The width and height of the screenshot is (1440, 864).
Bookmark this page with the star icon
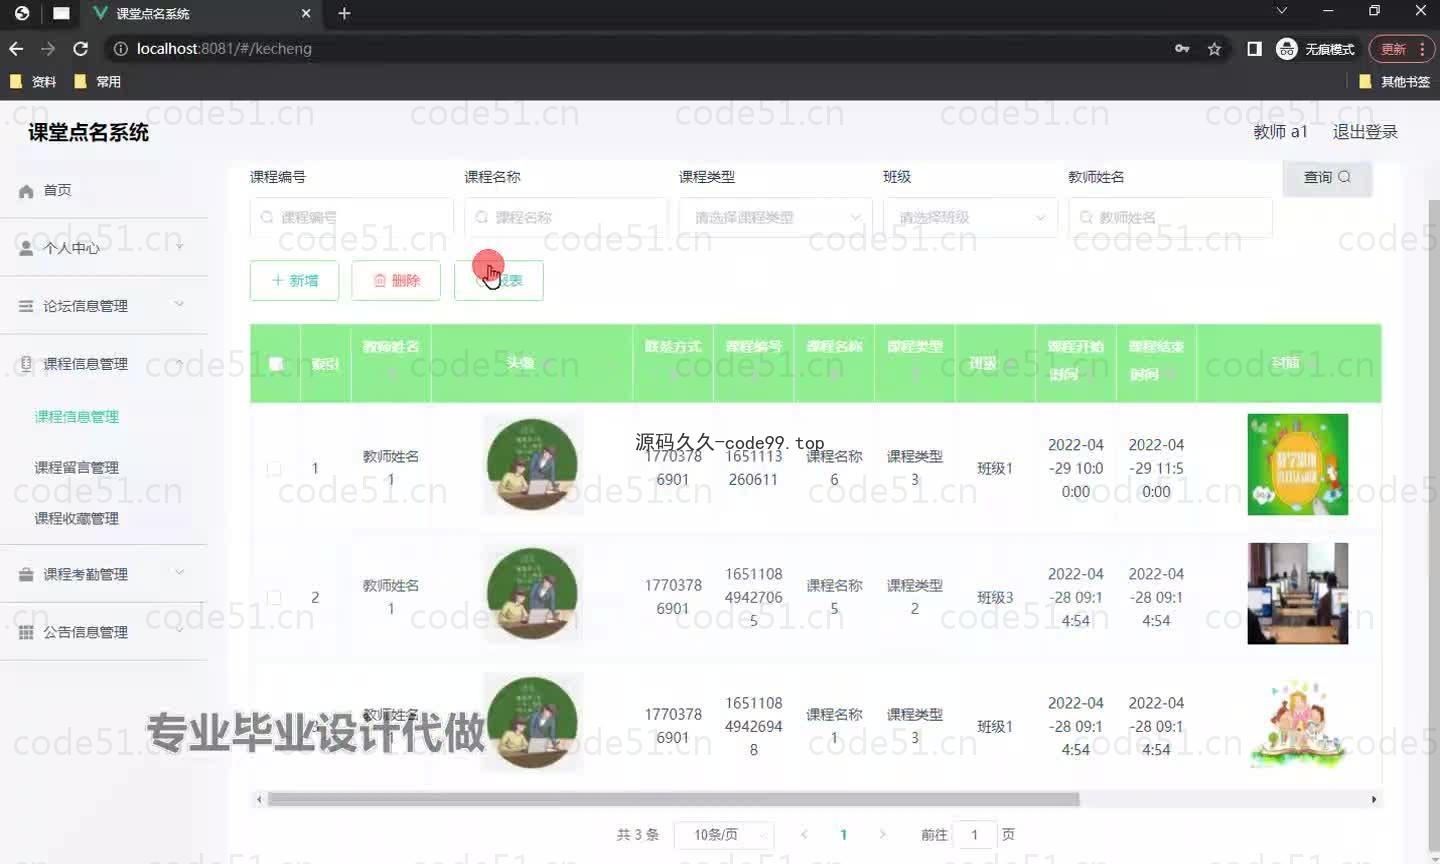coord(1214,48)
